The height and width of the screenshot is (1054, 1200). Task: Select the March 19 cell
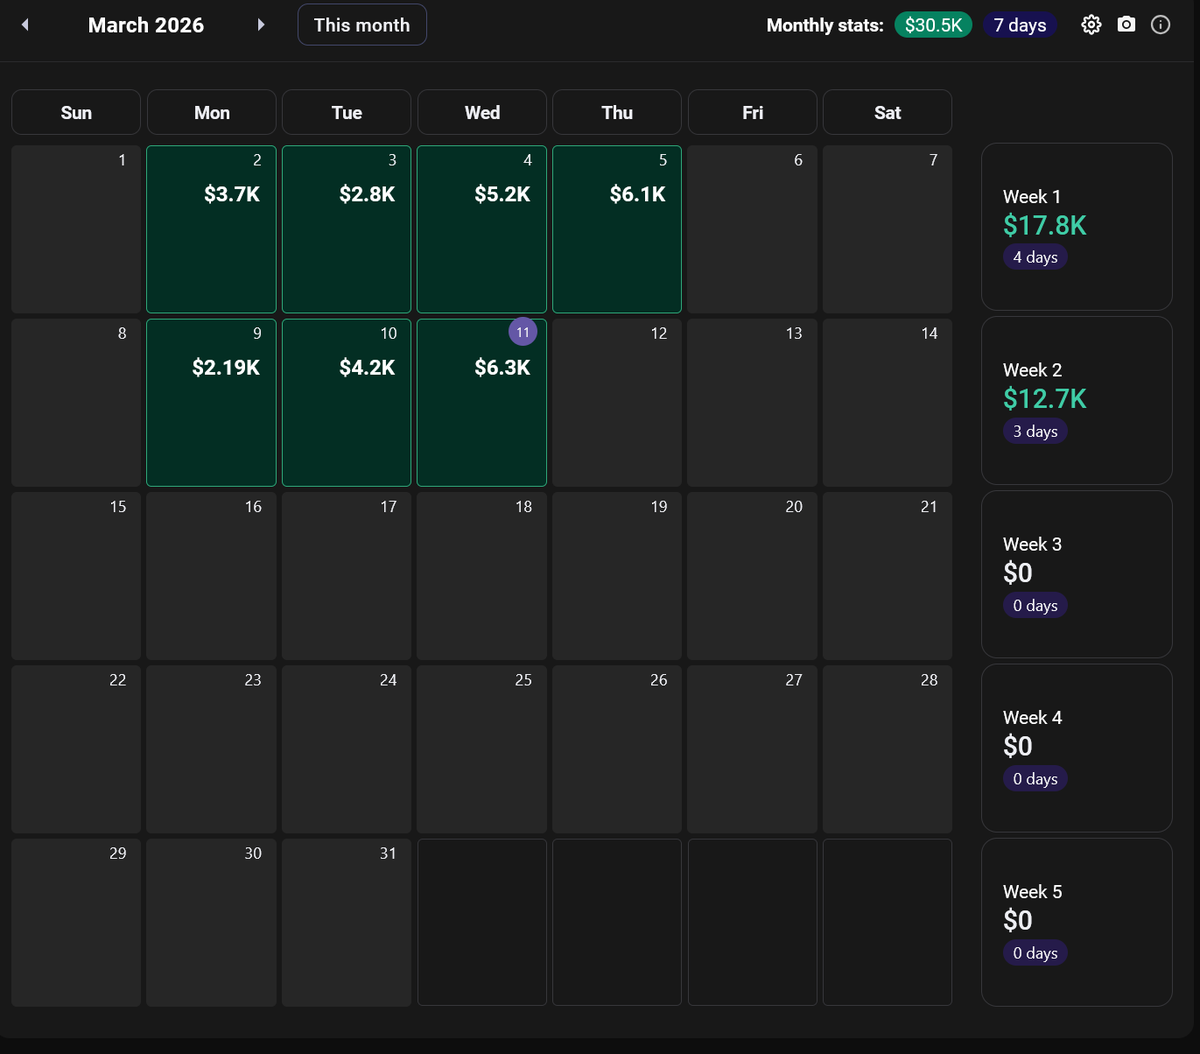click(x=617, y=576)
